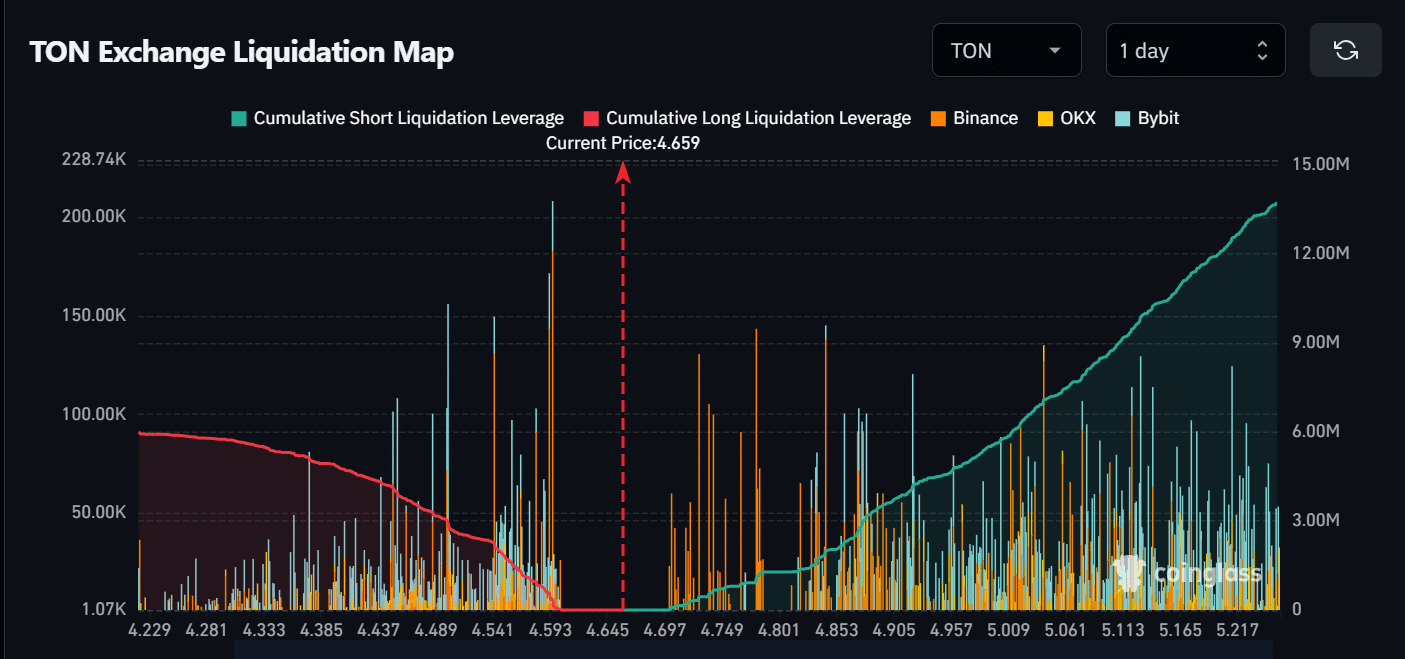Click the 4.645 price axis label
The height and width of the screenshot is (659, 1405).
607,630
